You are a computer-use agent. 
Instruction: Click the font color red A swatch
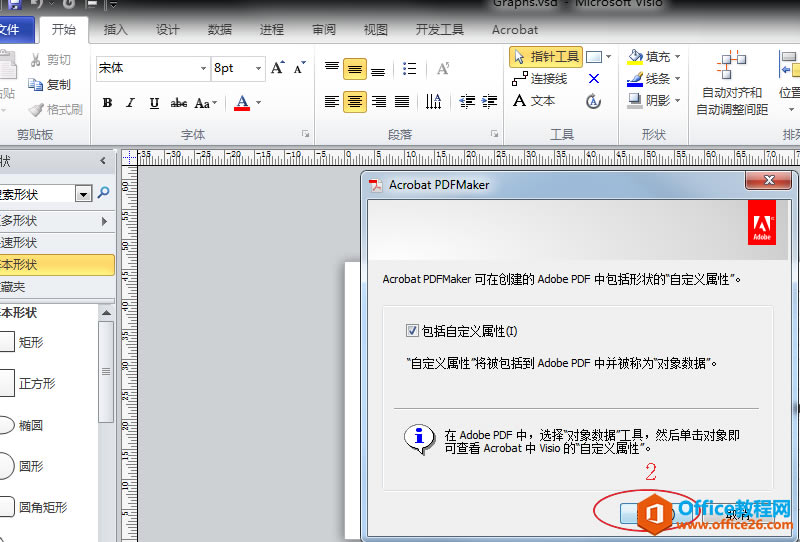click(x=241, y=103)
